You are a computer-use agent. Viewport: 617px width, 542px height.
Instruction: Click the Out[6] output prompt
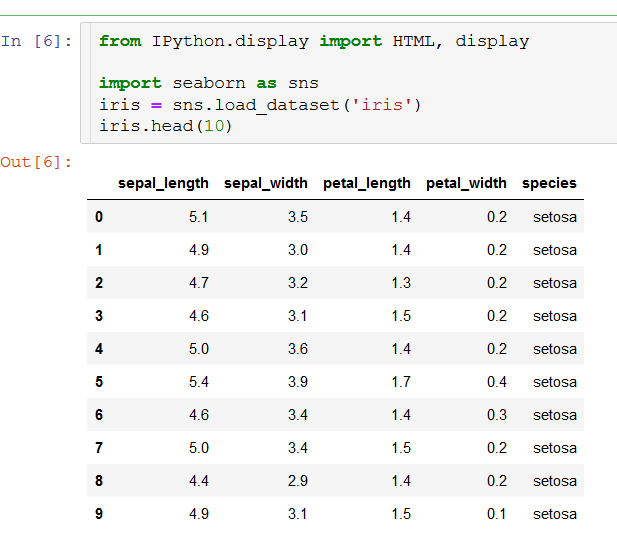(36, 162)
